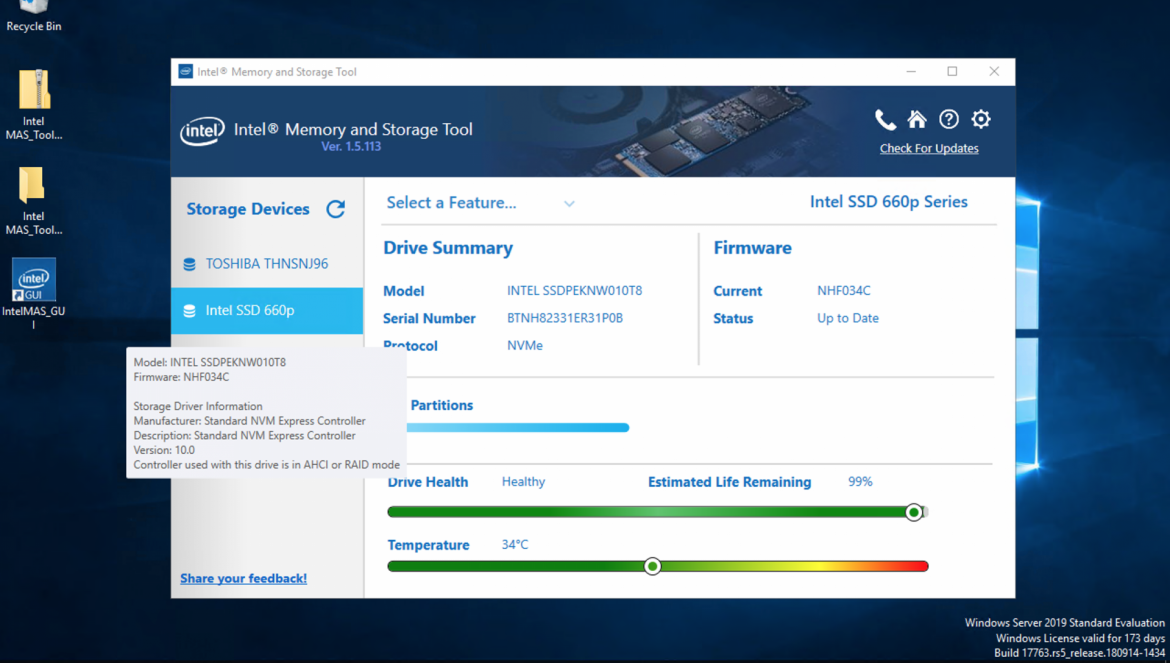Click the Up to Date status
This screenshot has width=1170, height=663.
[848, 318]
